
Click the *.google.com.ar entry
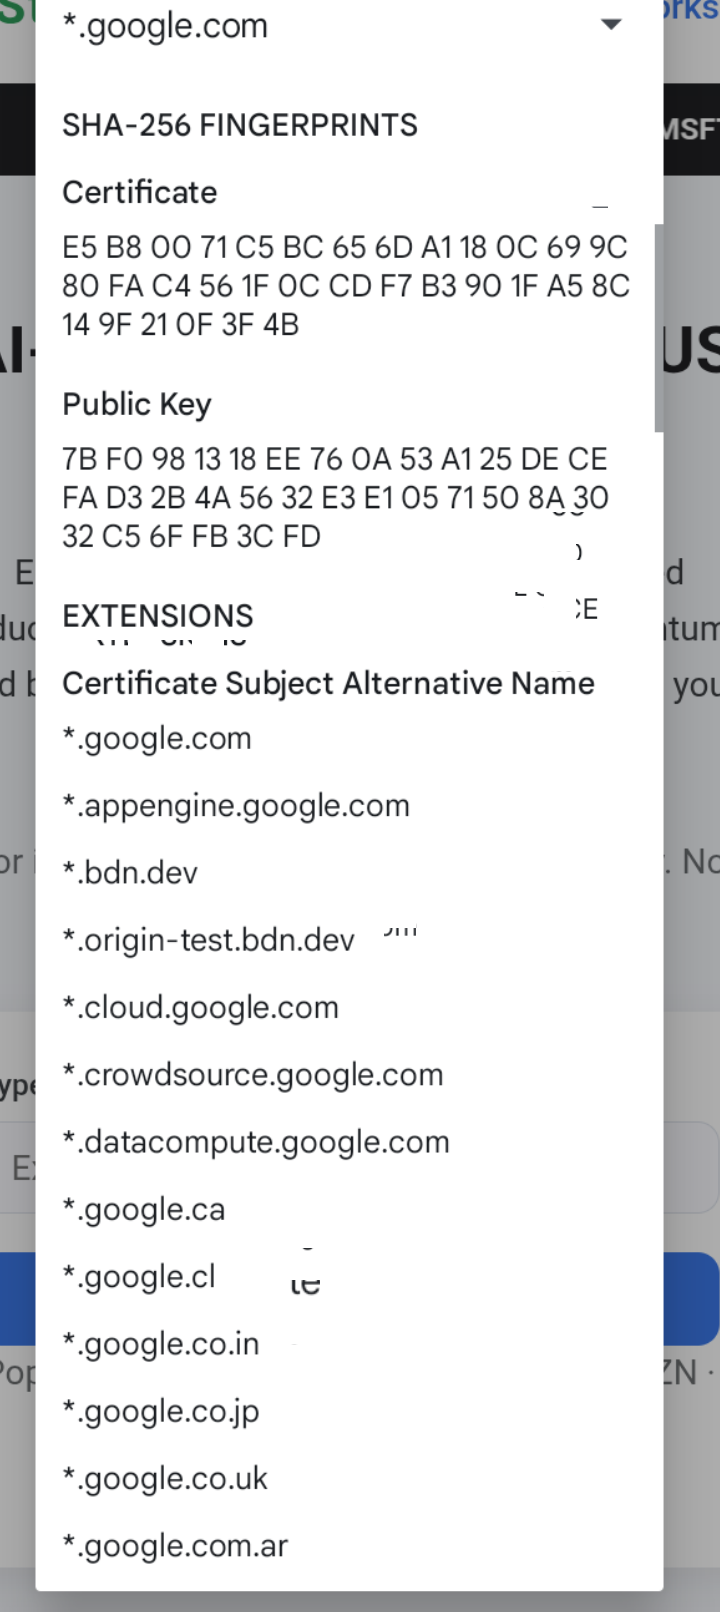[175, 1546]
